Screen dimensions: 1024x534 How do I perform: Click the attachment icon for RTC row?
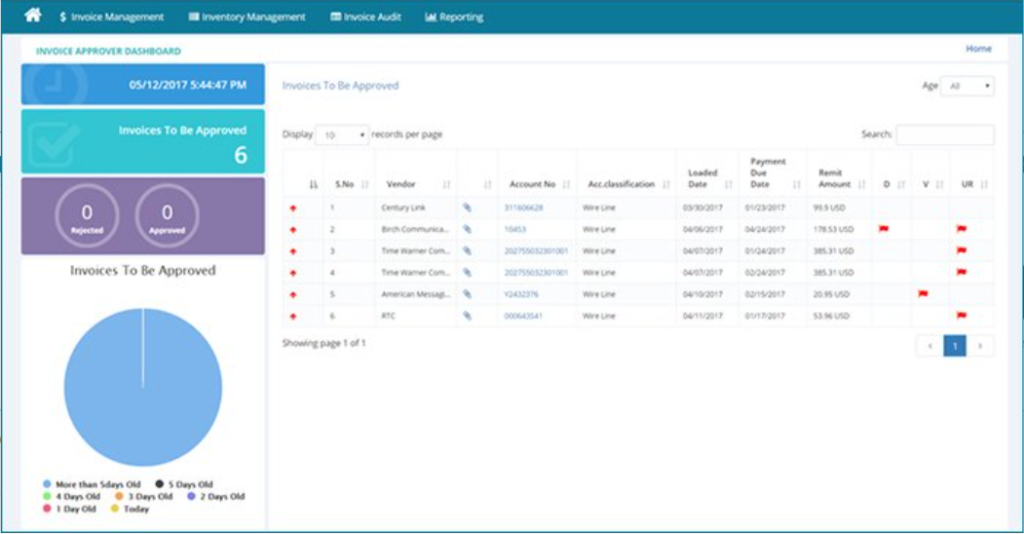point(467,316)
